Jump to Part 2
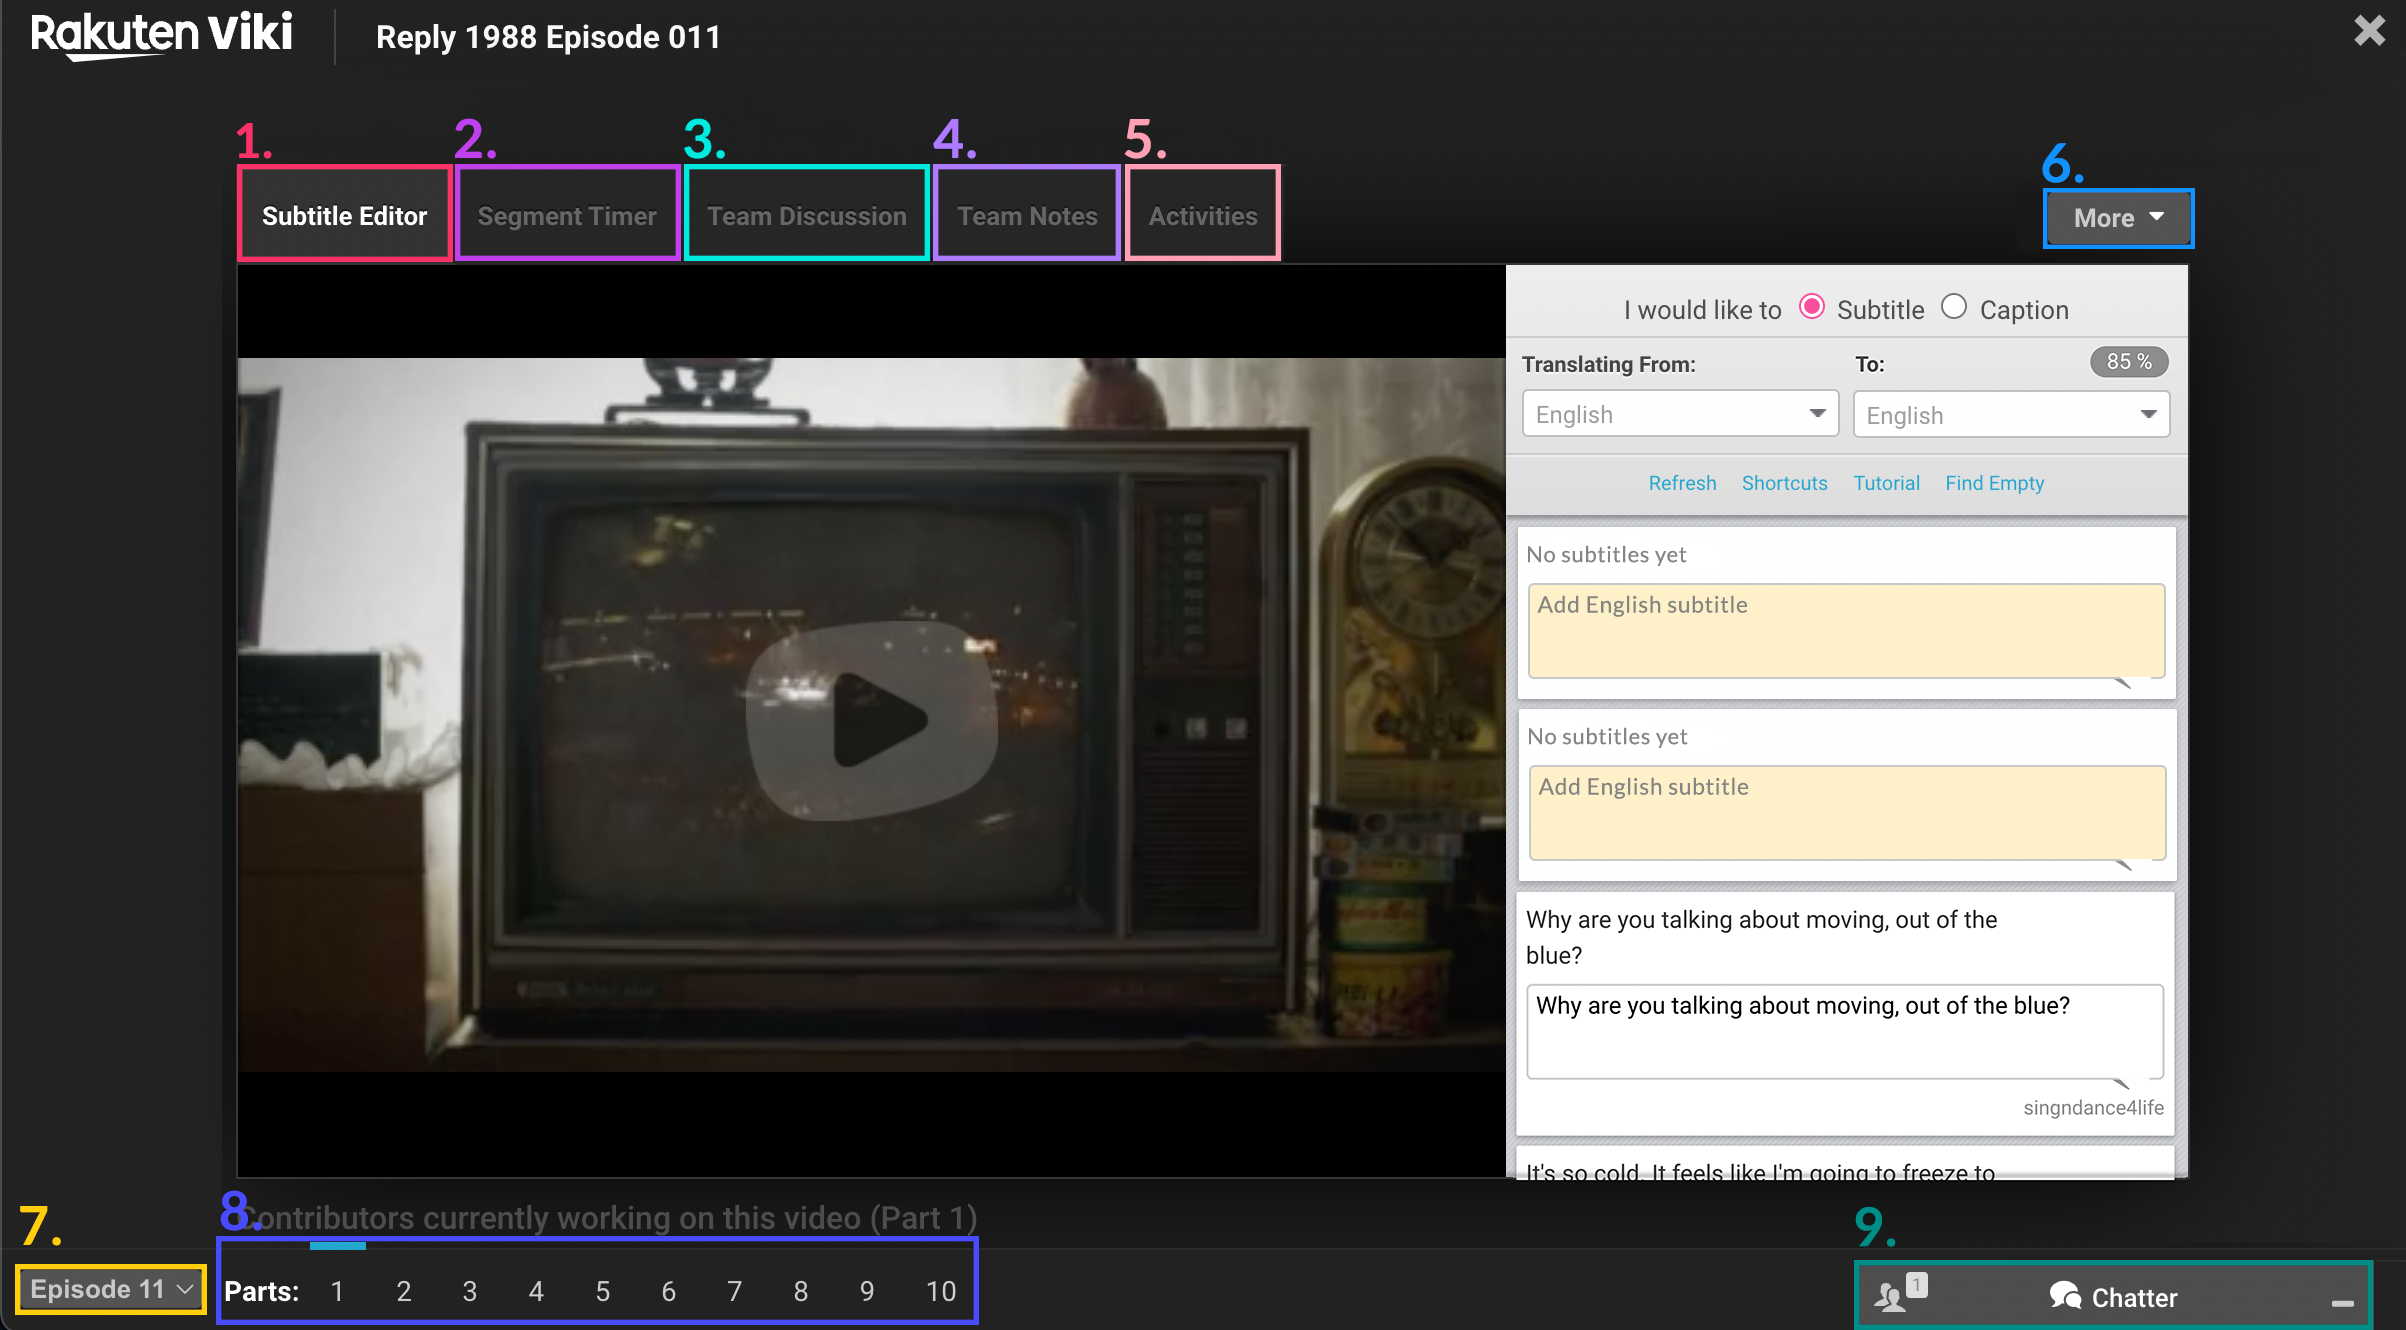 tap(404, 1291)
